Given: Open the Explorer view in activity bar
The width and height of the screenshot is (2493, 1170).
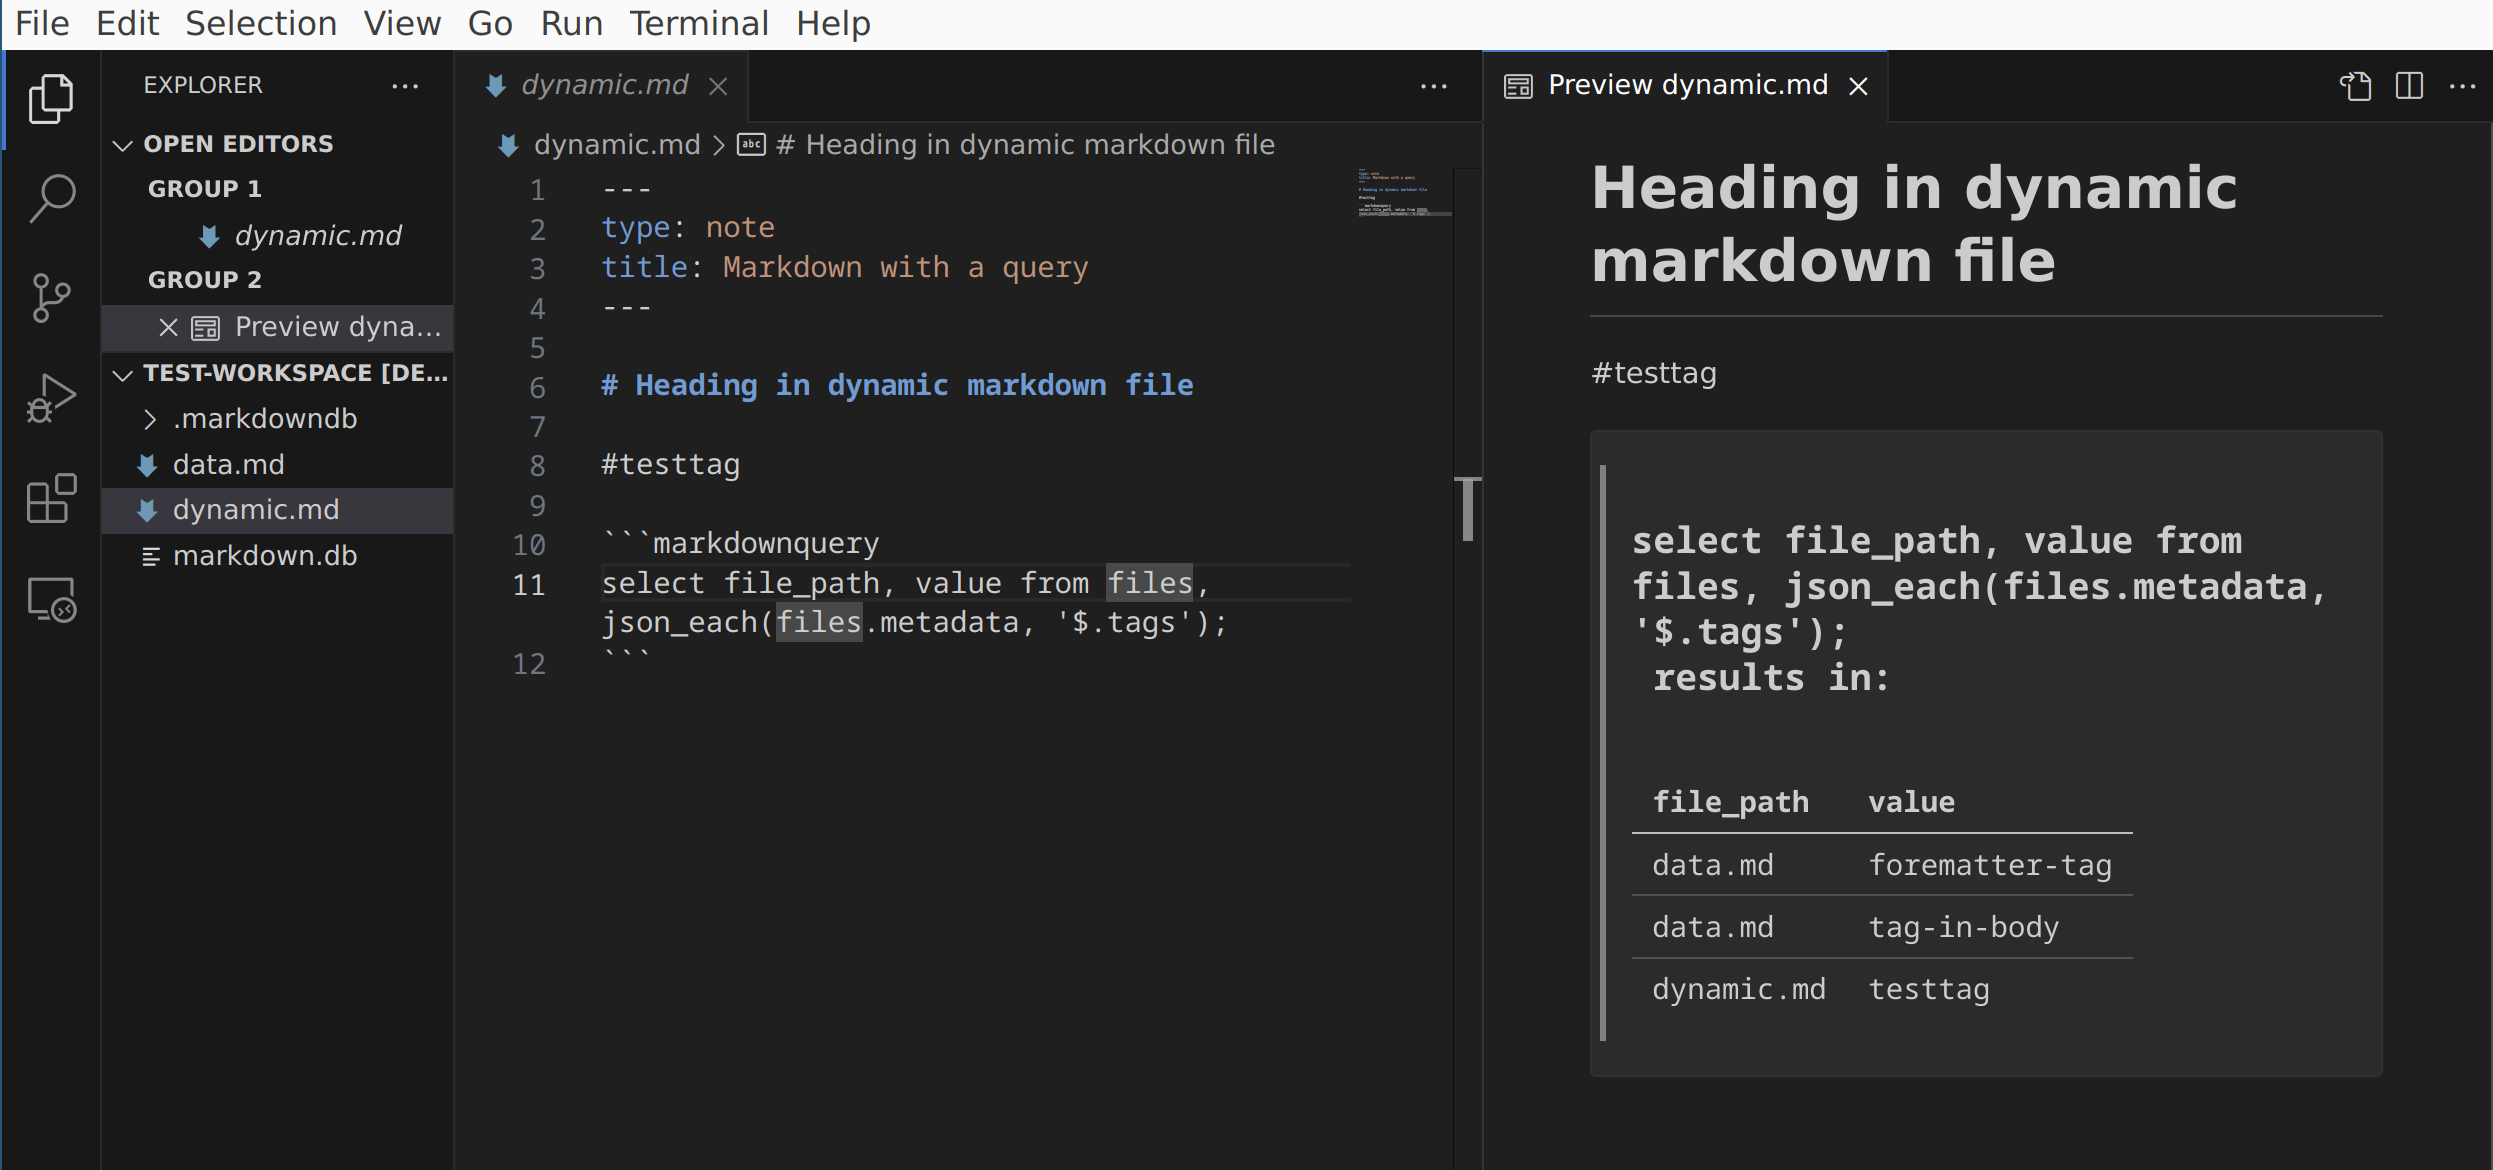Looking at the screenshot, I should (x=51, y=98).
